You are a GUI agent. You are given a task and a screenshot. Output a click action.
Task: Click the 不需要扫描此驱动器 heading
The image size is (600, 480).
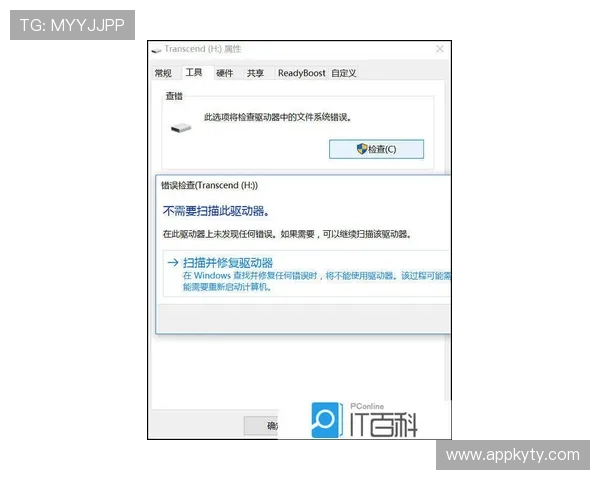click(x=216, y=211)
